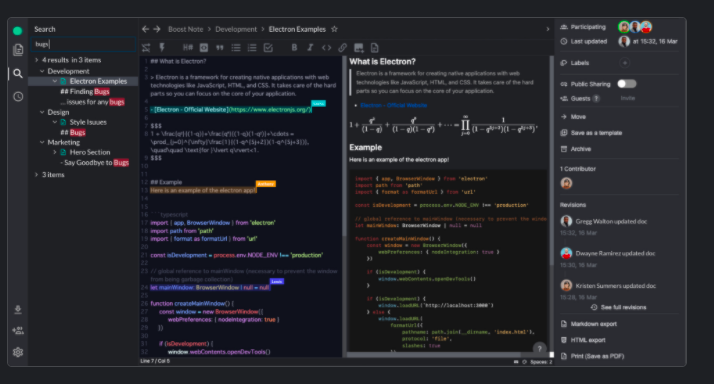Image resolution: width=714 pixels, height=384 pixels.
Task: Insert a bulleted list
Action: [x=236, y=47]
